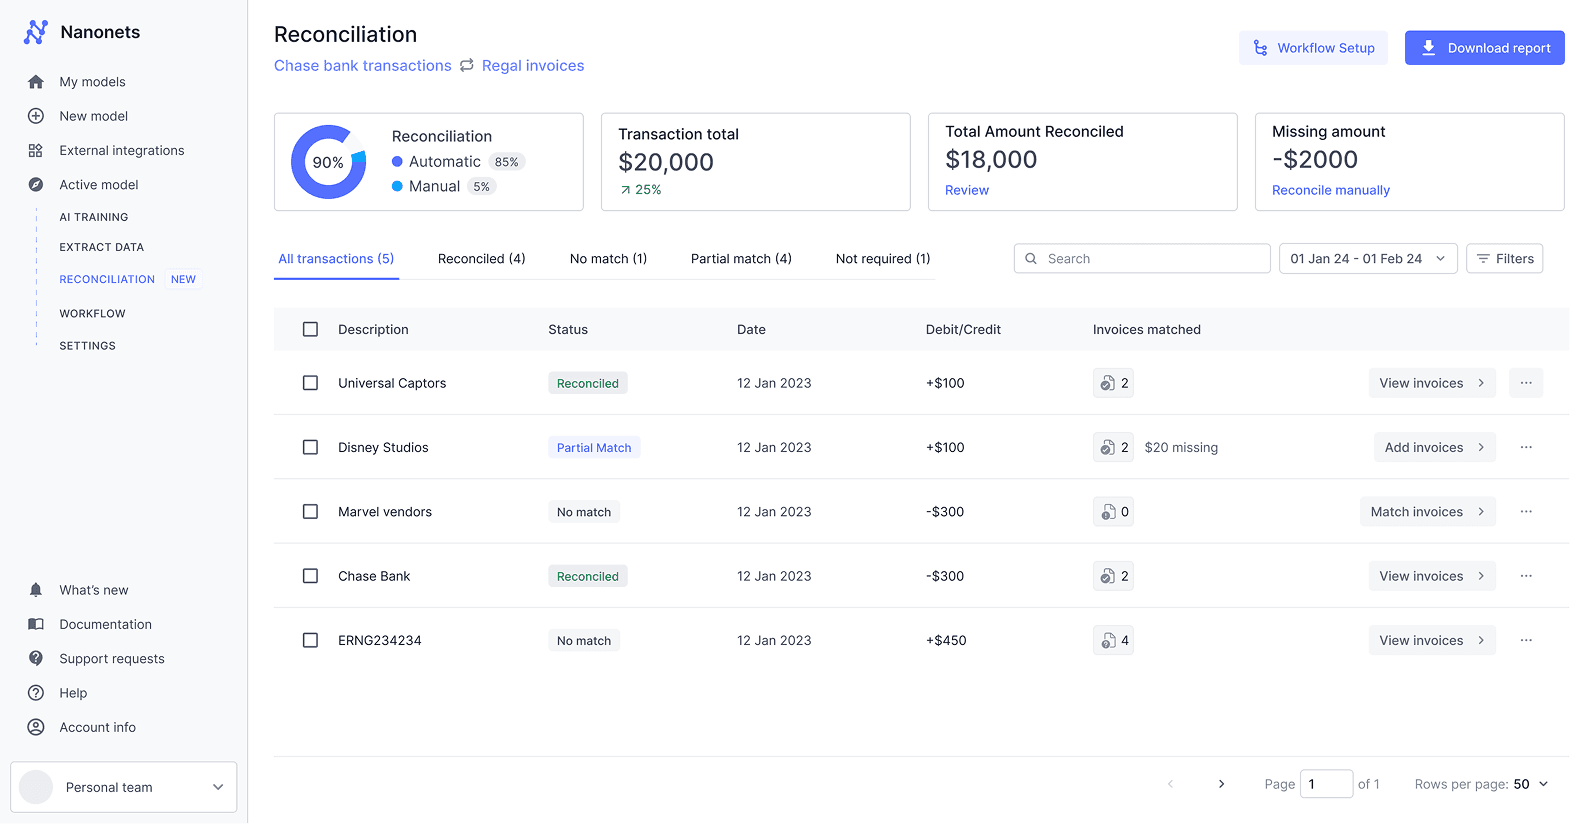
Task: Click the Nanonets logo icon
Action: pyautogui.click(x=36, y=32)
